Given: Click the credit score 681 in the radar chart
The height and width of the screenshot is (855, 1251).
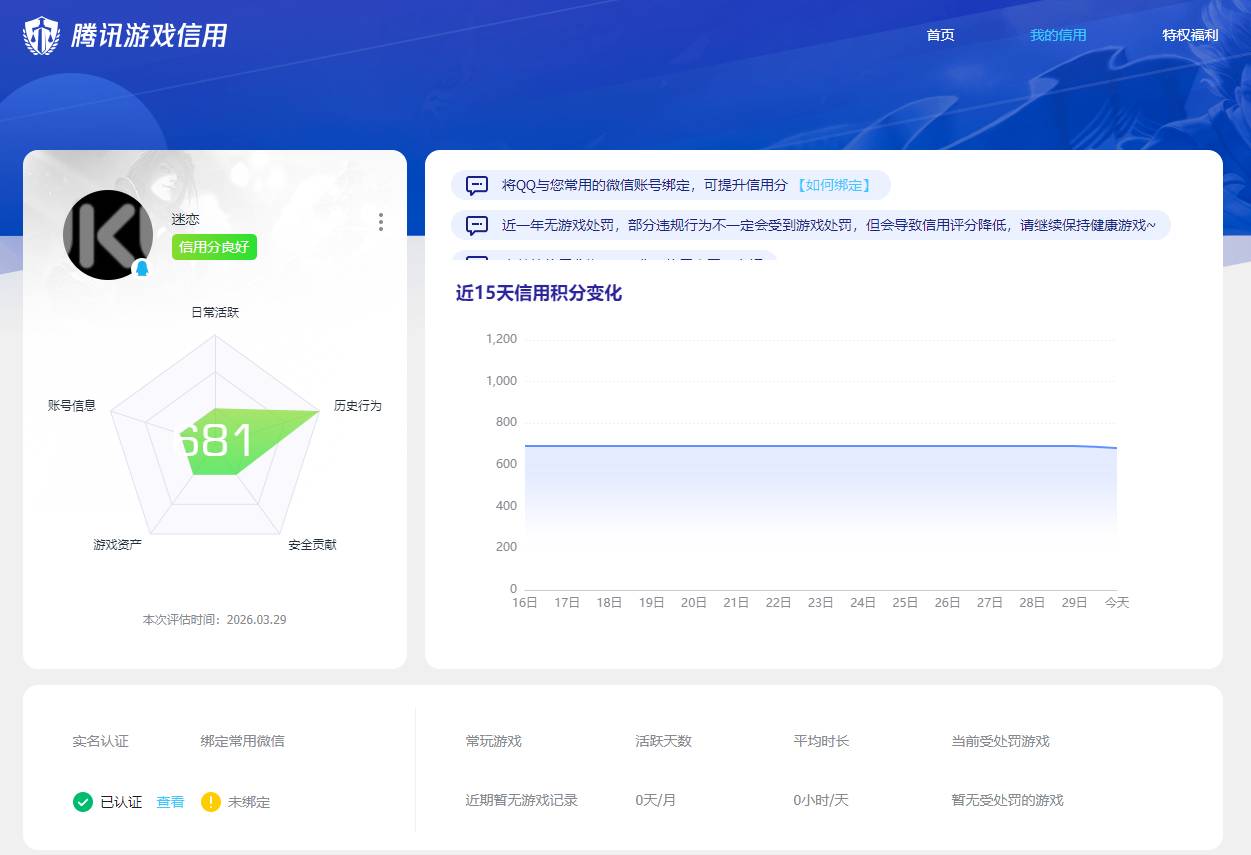Looking at the screenshot, I should pyautogui.click(x=214, y=437).
